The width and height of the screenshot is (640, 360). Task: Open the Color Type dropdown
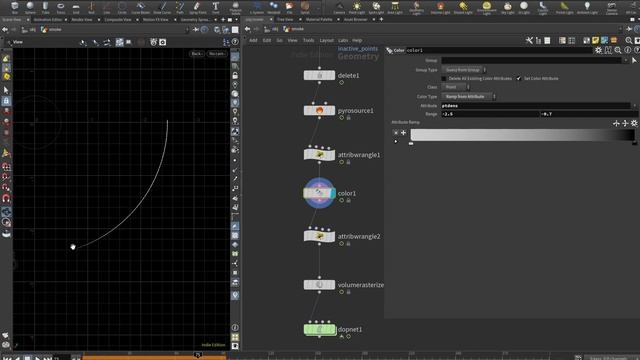(x=469, y=97)
